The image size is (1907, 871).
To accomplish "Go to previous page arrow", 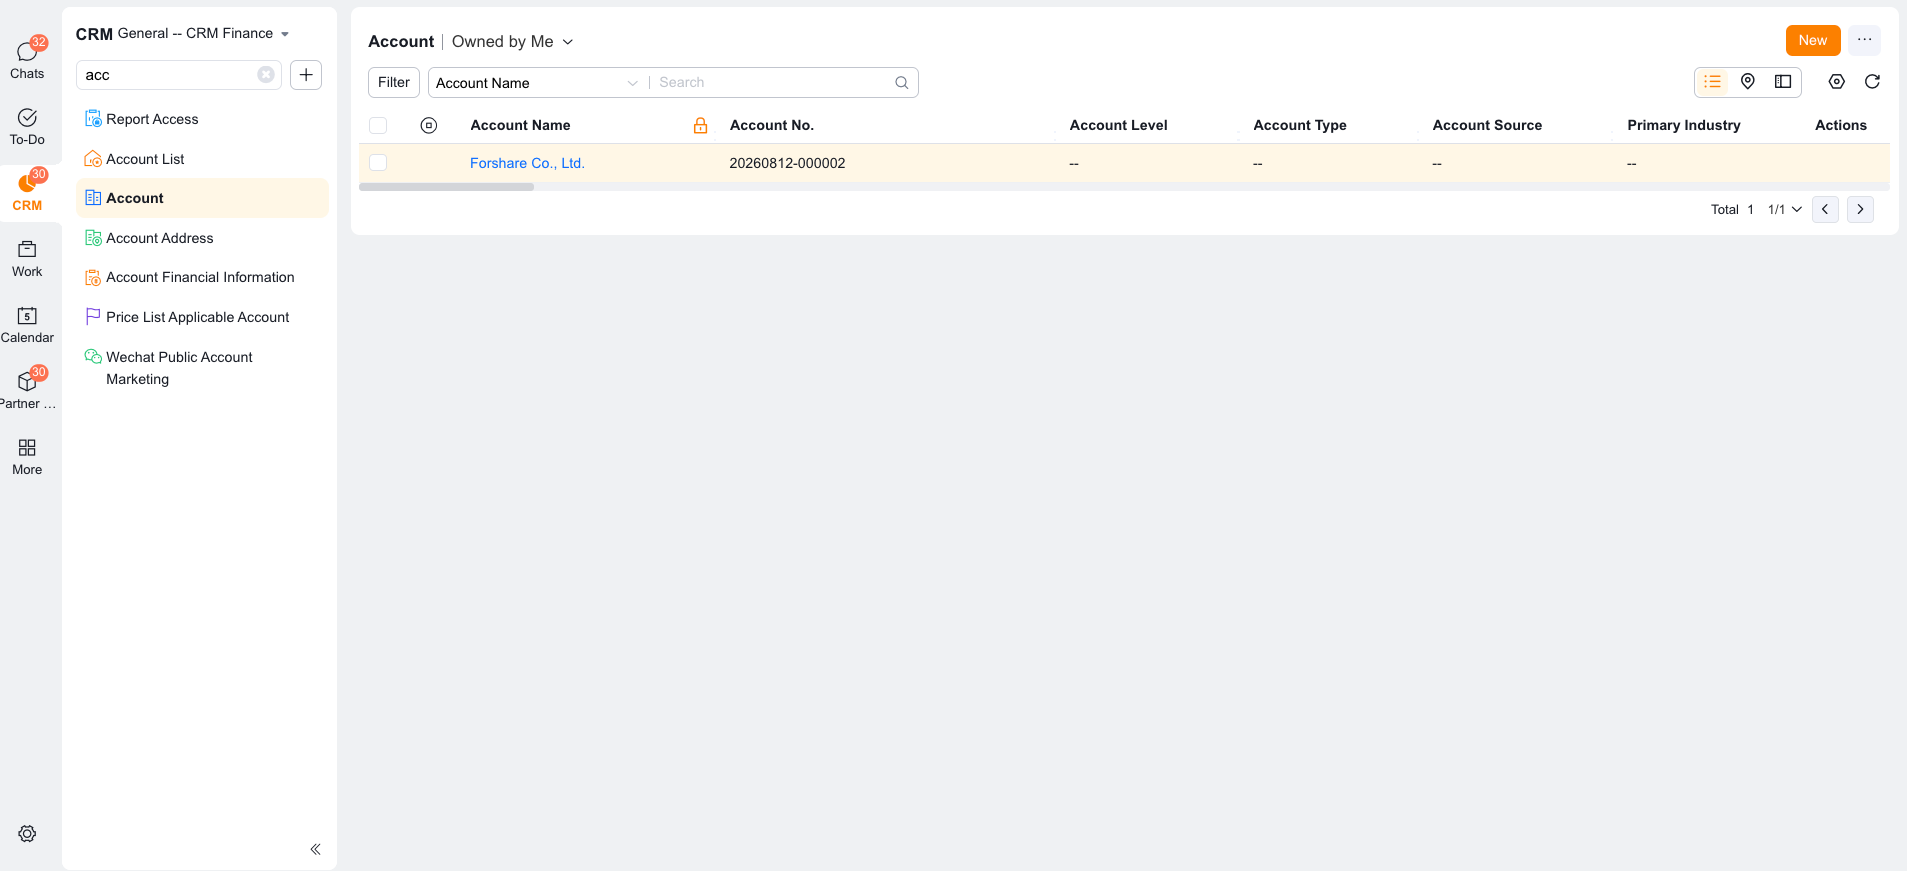I will pos(1825,209).
